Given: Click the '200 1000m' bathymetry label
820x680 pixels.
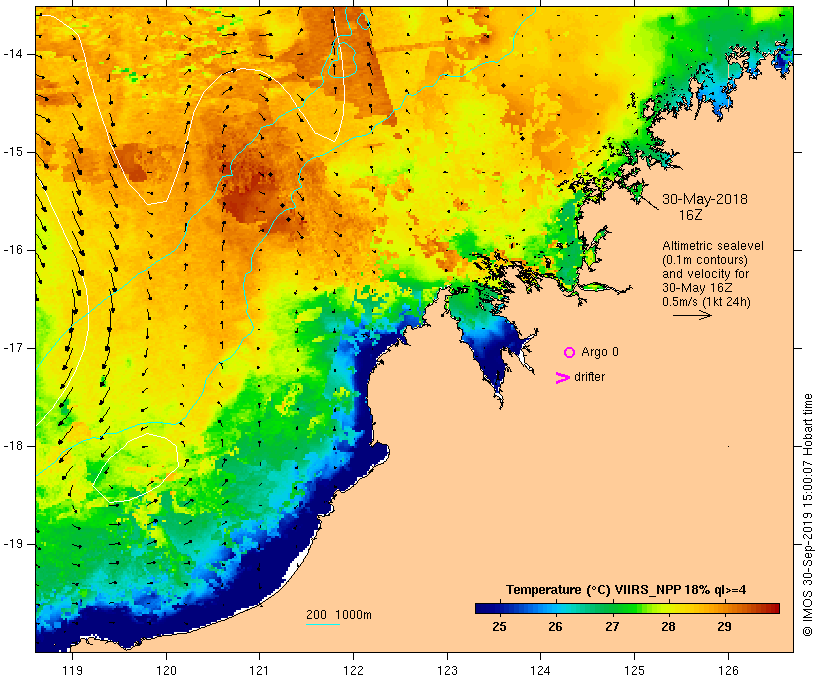Looking at the screenshot, I should 339,615.
